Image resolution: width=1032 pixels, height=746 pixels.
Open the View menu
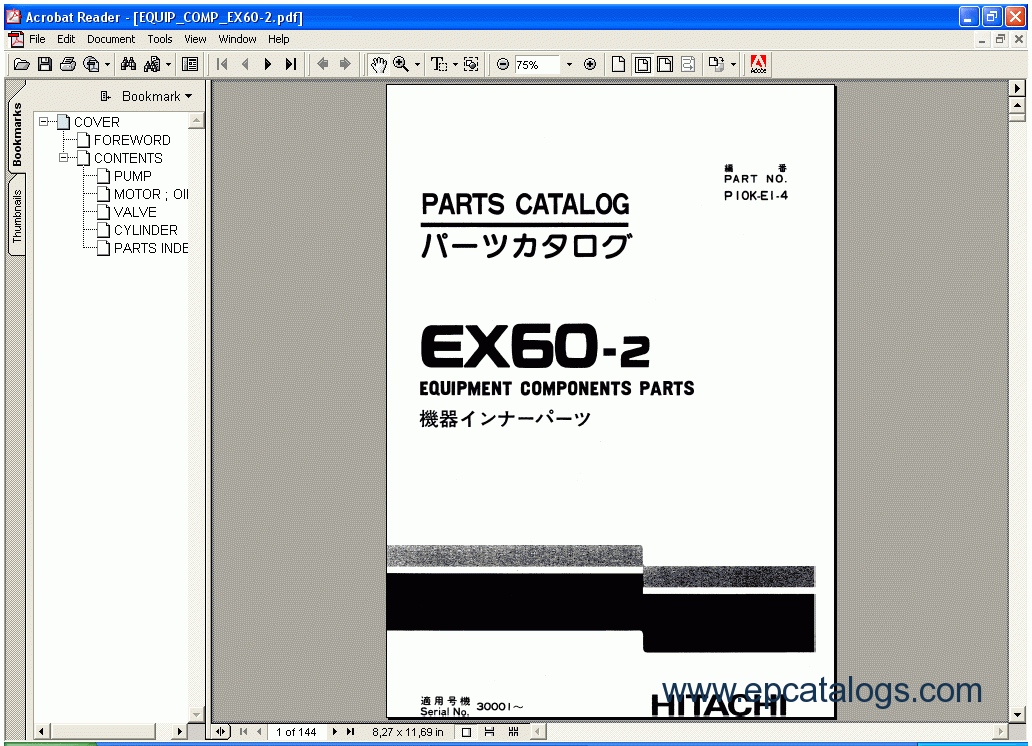pos(195,40)
